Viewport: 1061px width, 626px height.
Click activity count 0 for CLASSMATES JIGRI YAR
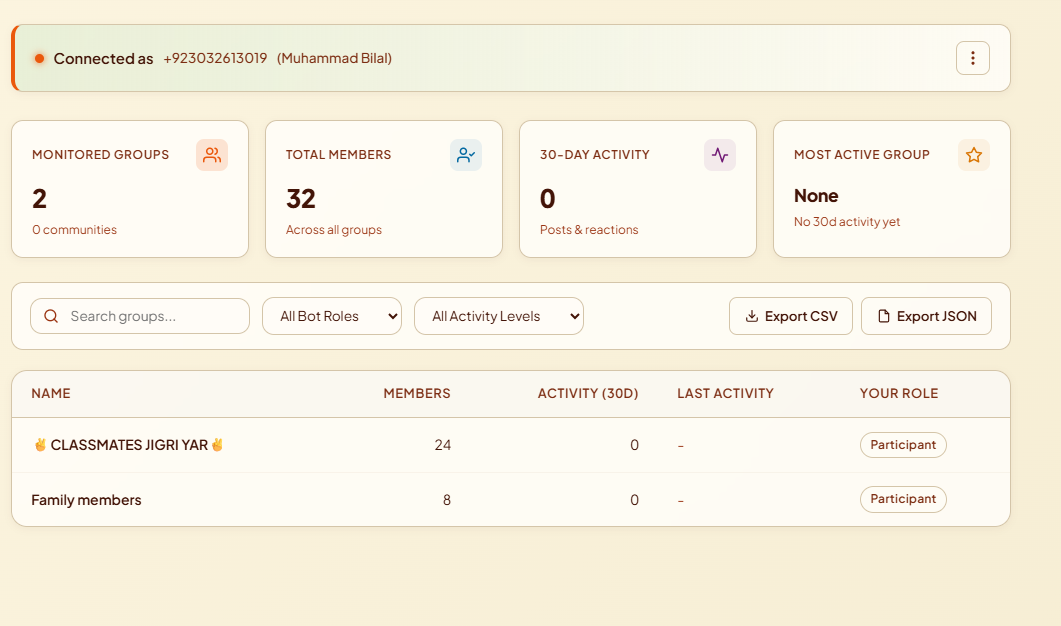coord(634,445)
